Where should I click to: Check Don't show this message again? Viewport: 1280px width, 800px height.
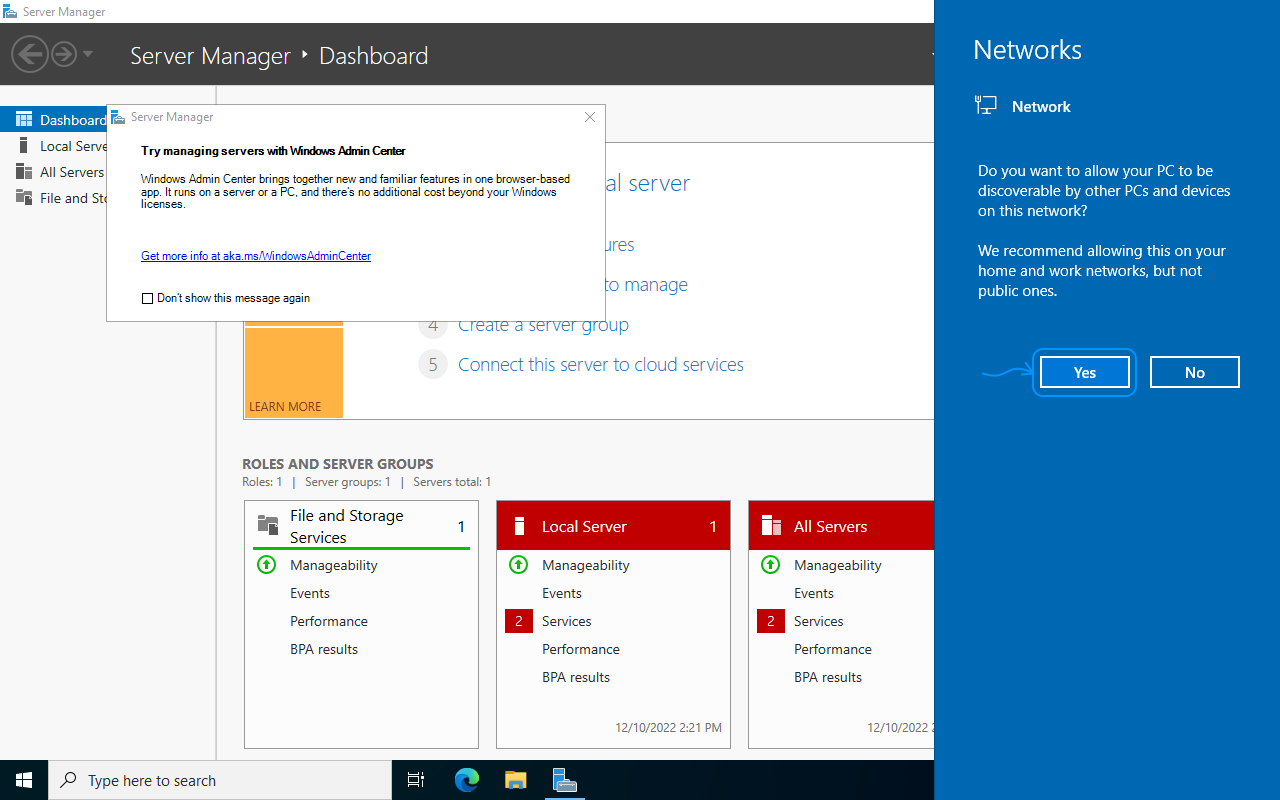[x=148, y=298]
